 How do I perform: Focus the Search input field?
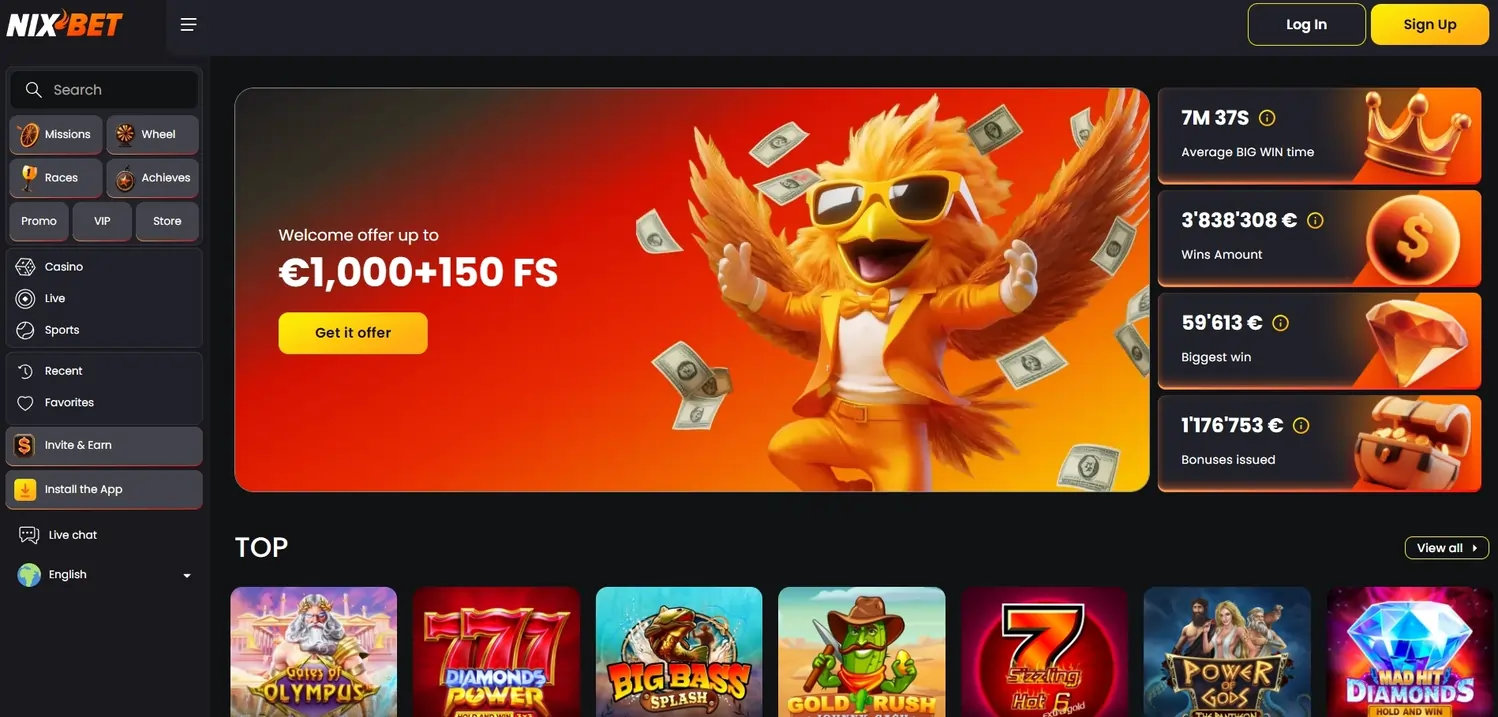pos(104,90)
